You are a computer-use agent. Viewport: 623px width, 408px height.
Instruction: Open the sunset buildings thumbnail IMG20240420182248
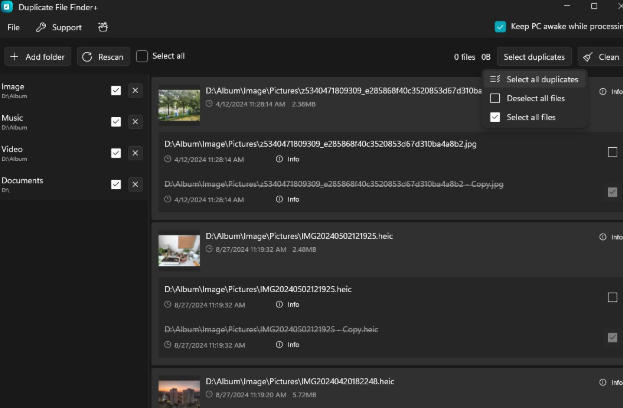[179, 393]
